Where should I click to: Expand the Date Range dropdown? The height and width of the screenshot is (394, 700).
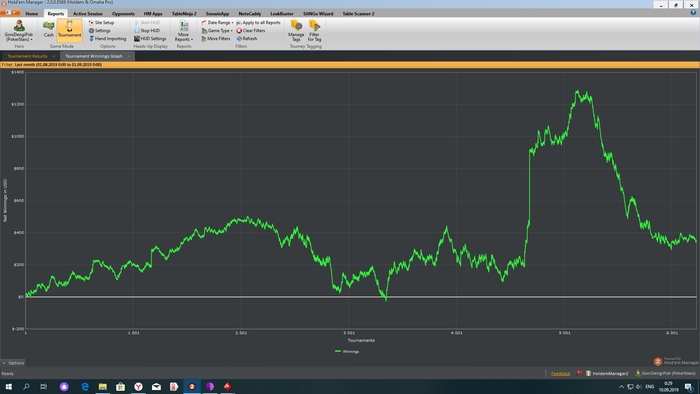tap(217, 22)
